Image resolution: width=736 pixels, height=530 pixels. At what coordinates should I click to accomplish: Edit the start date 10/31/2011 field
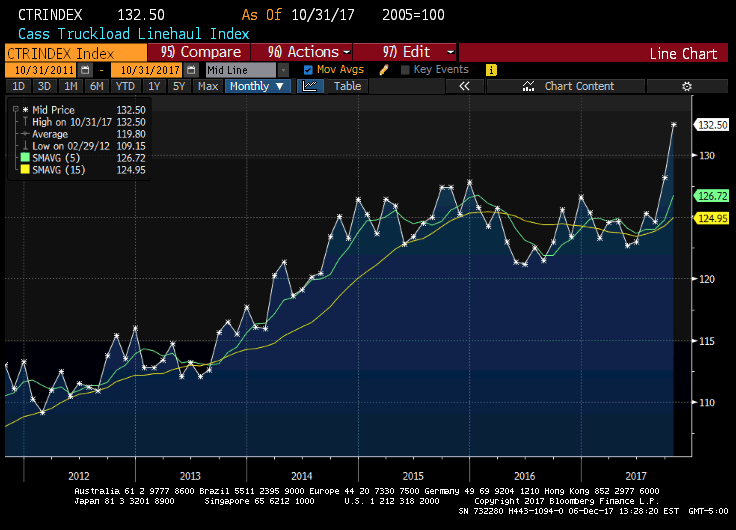tap(42, 70)
